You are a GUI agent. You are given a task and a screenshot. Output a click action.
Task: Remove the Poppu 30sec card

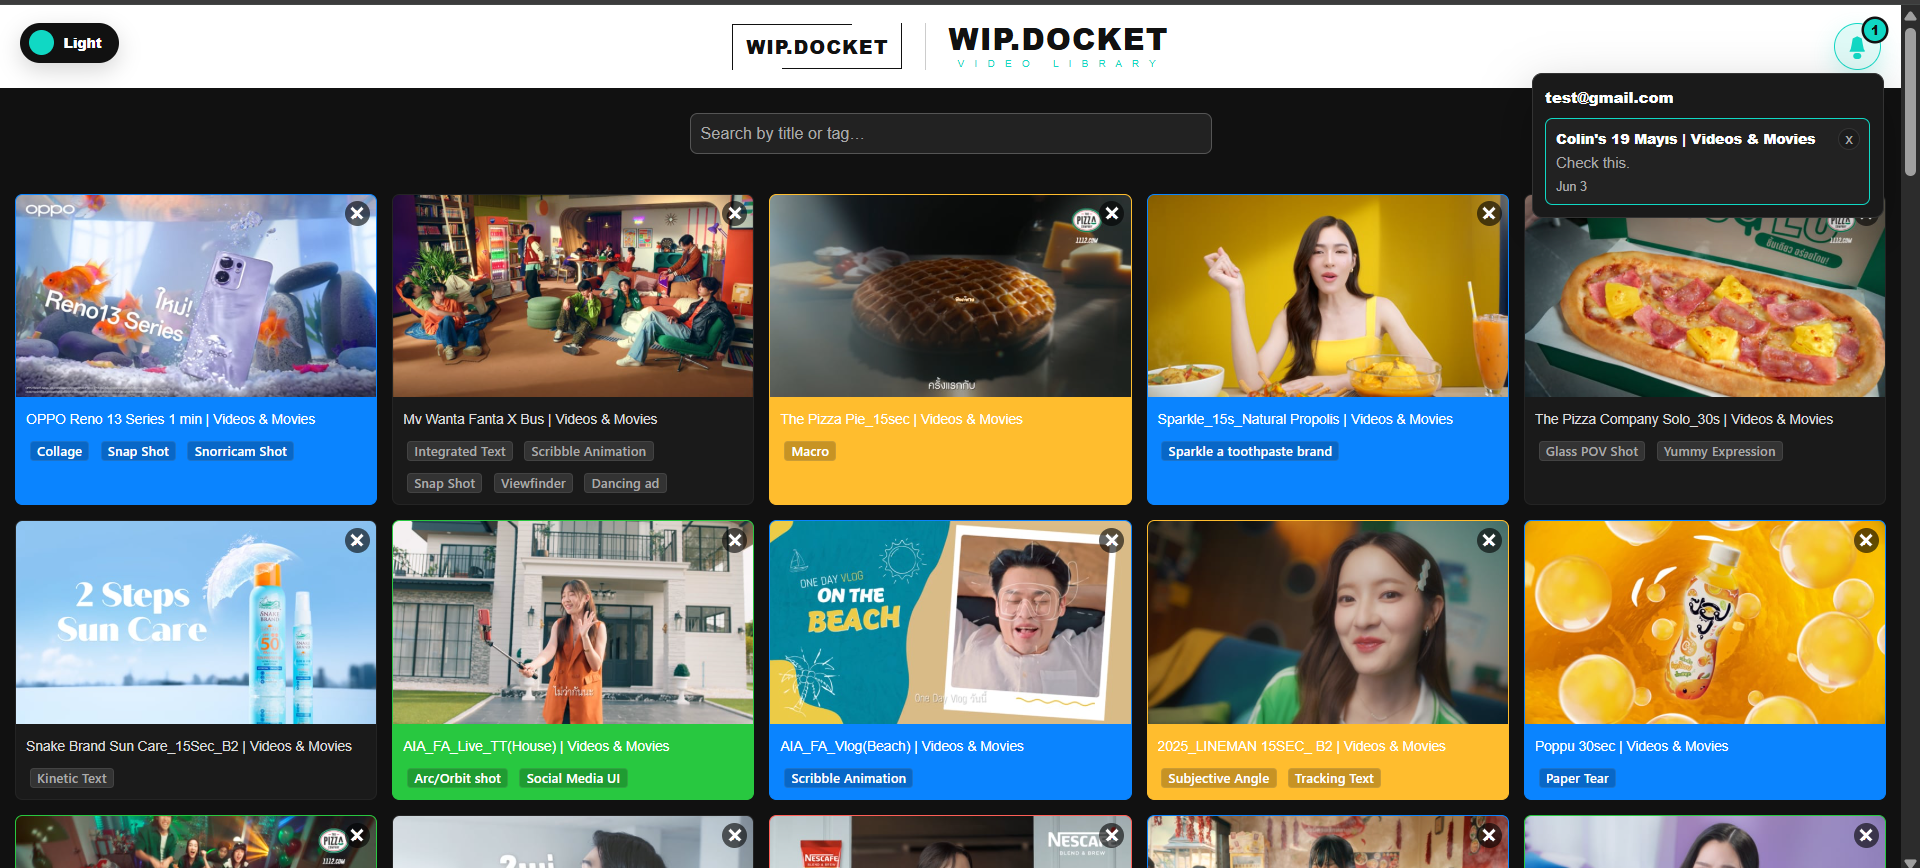point(1866,540)
